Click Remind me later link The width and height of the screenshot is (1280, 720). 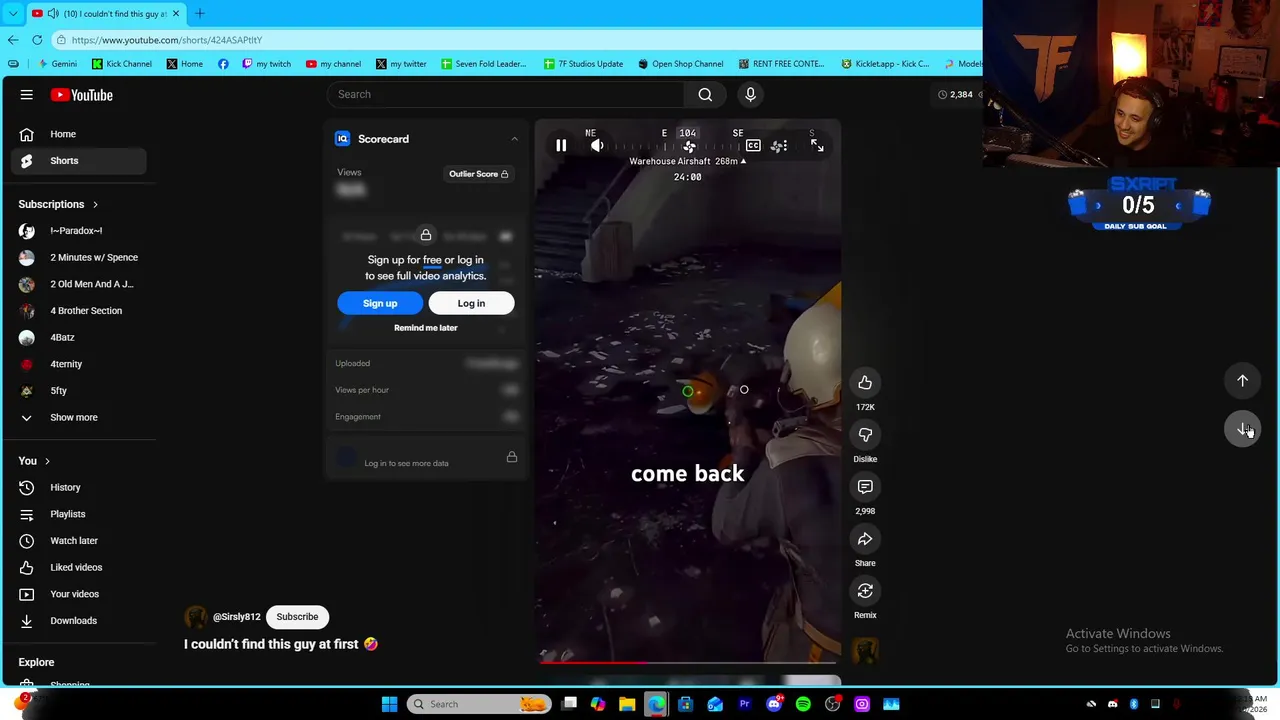point(425,328)
